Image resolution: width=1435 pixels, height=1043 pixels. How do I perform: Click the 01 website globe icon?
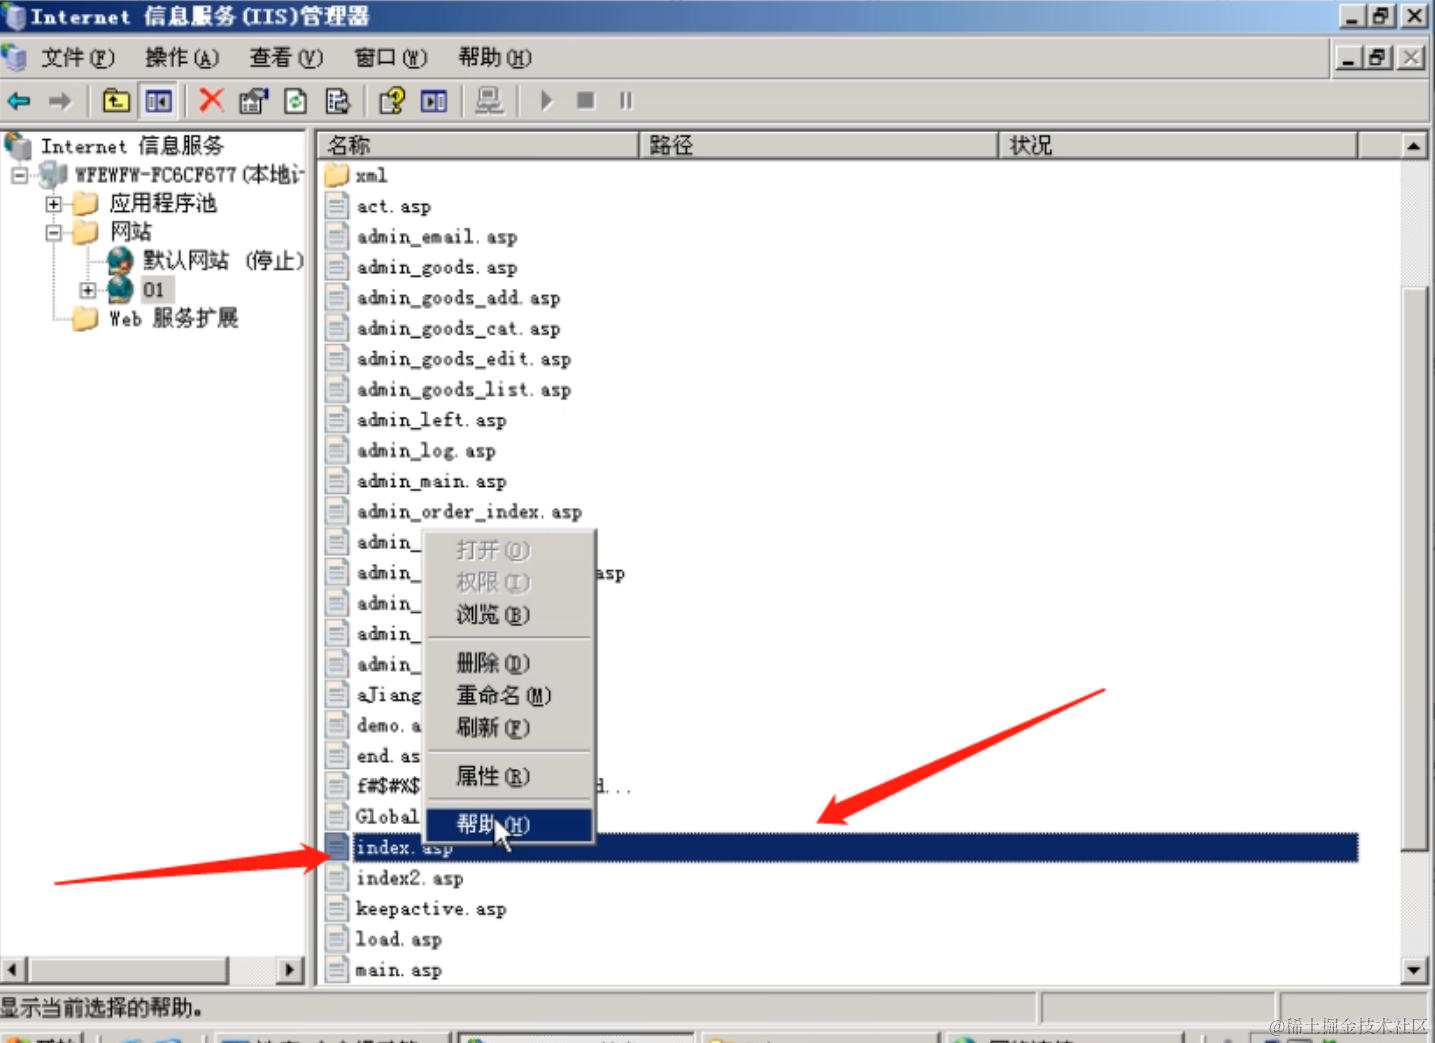pyautogui.click(x=120, y=290)
